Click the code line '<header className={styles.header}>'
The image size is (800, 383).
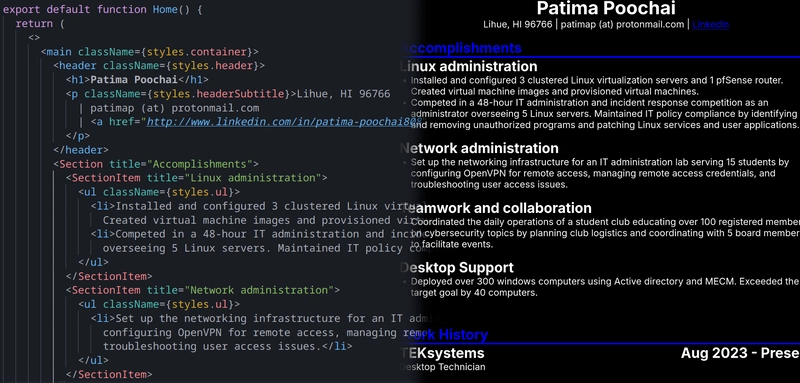pos(159,66)
